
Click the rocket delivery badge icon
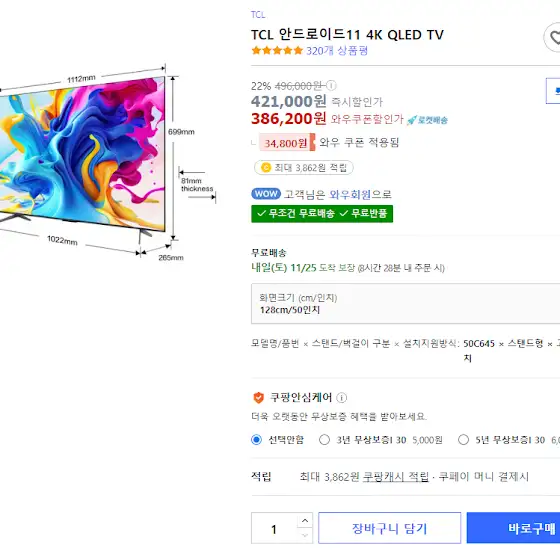[427, 120]
